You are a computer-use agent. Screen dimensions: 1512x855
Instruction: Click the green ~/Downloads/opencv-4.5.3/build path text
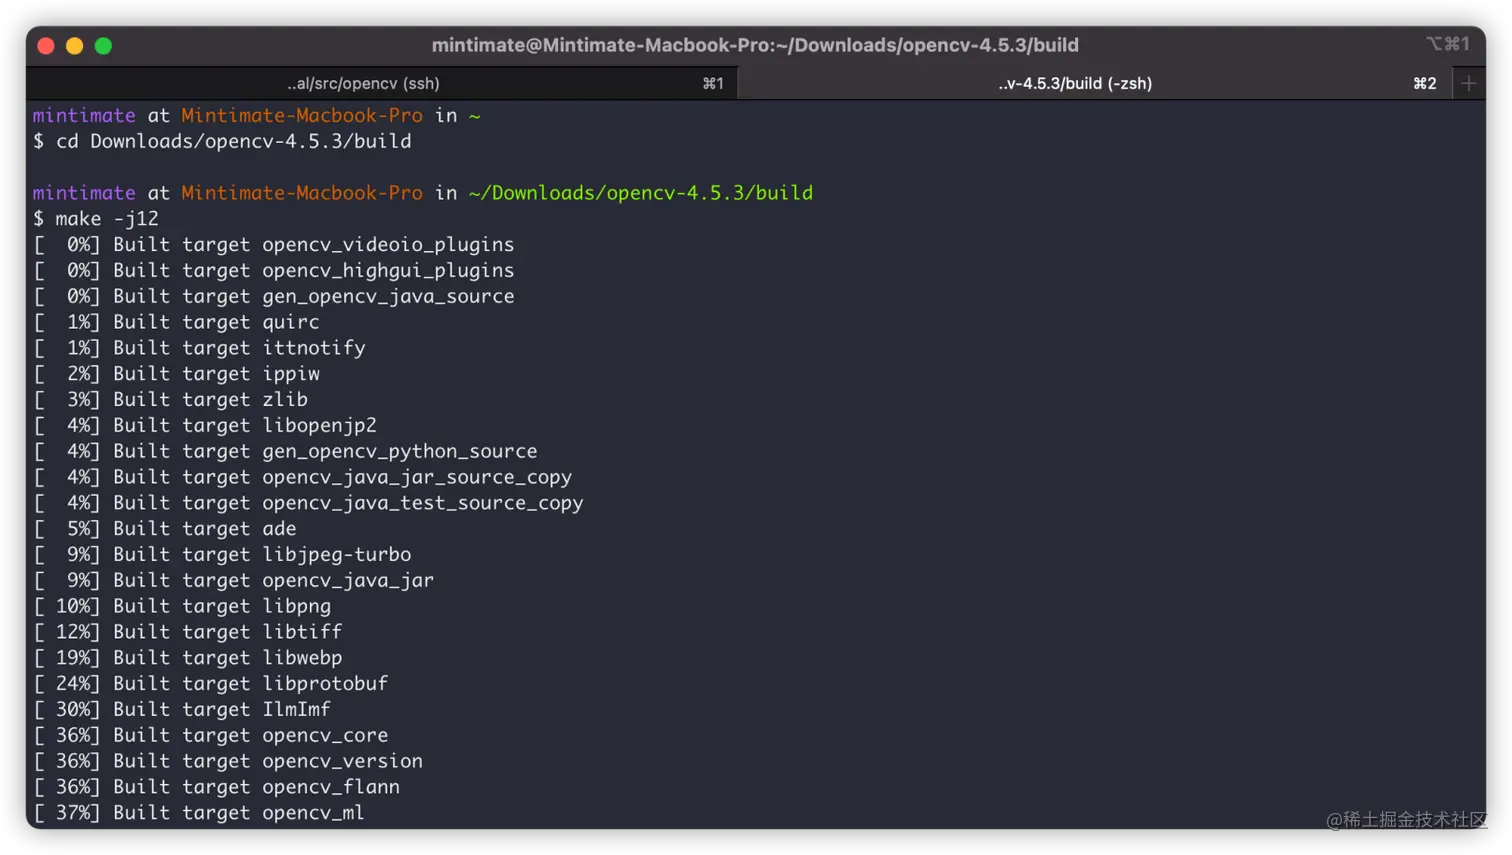click(640, 192)
